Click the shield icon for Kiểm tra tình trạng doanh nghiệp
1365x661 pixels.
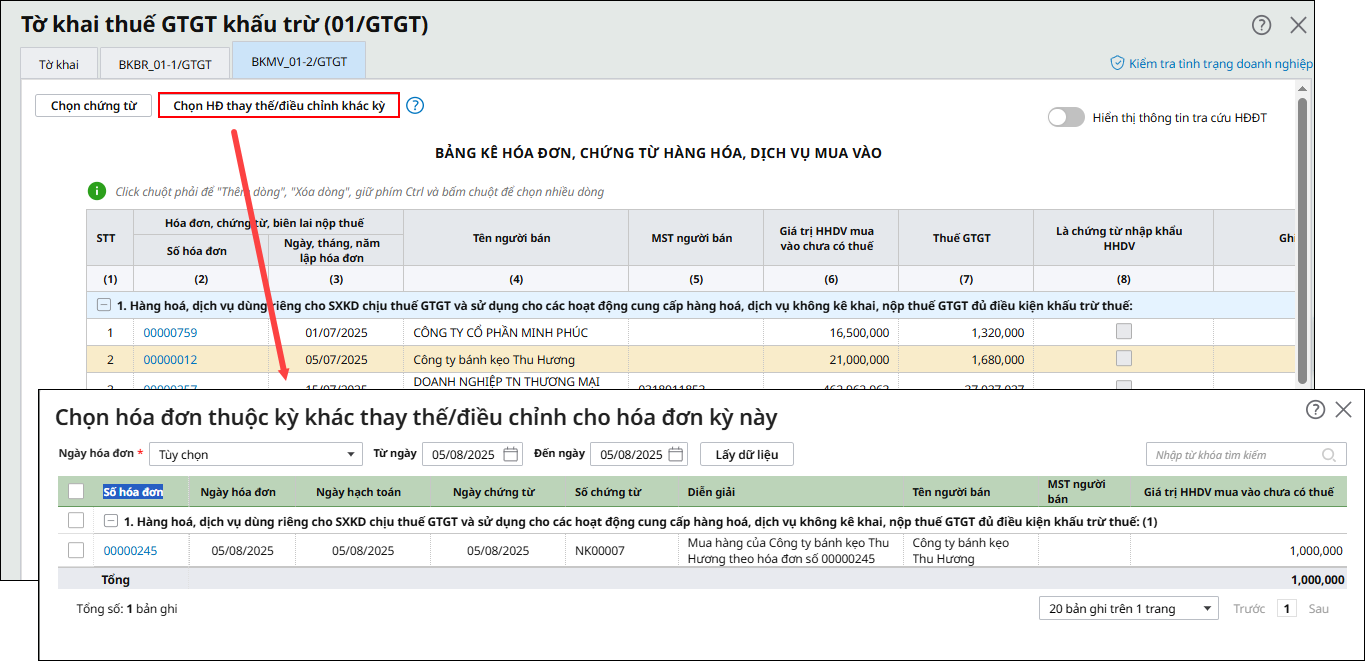pos(1117,63)
